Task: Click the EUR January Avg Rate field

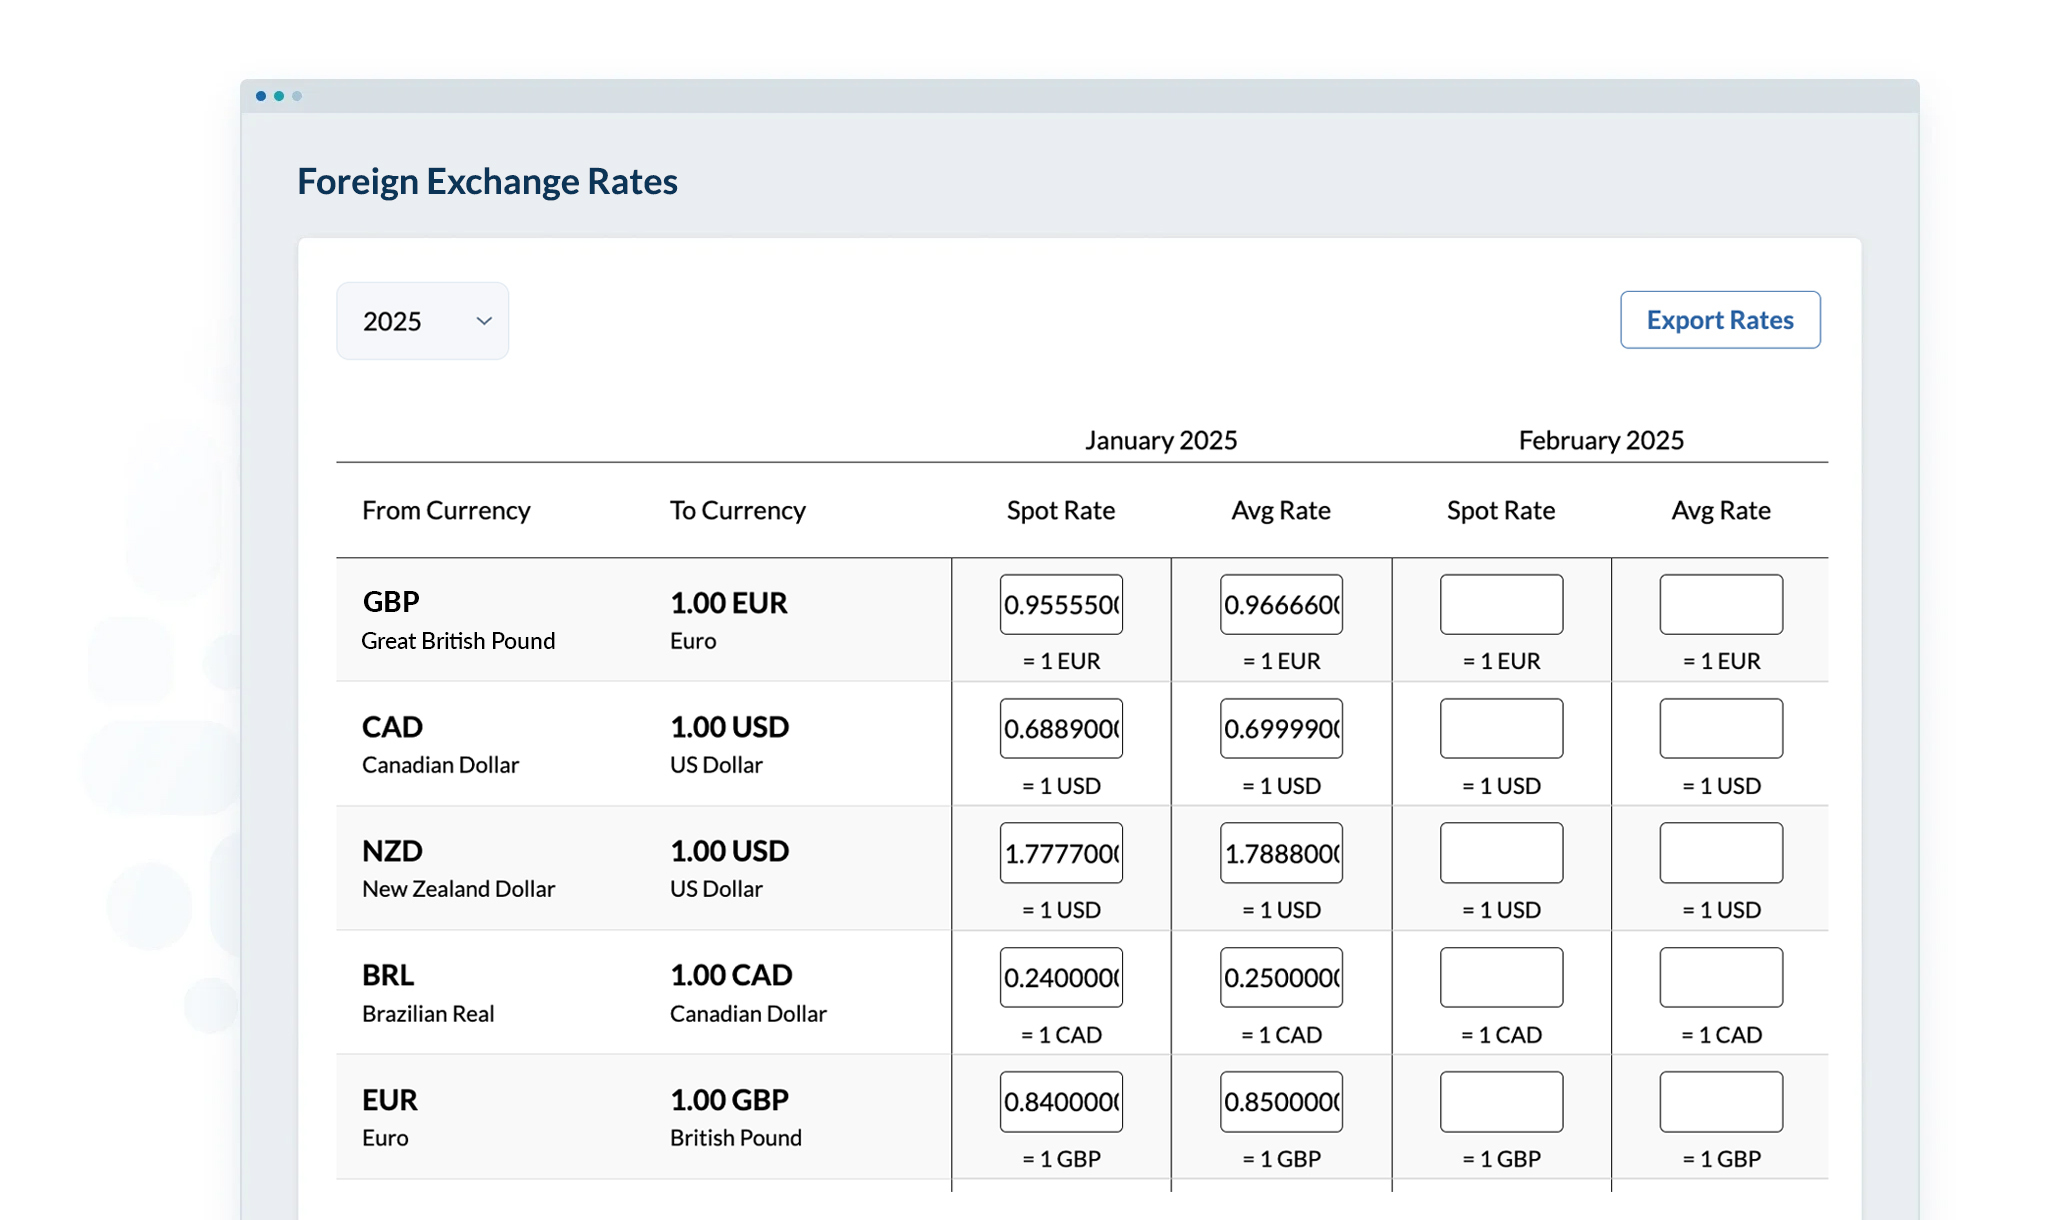Action: tap(1281, 1101)
